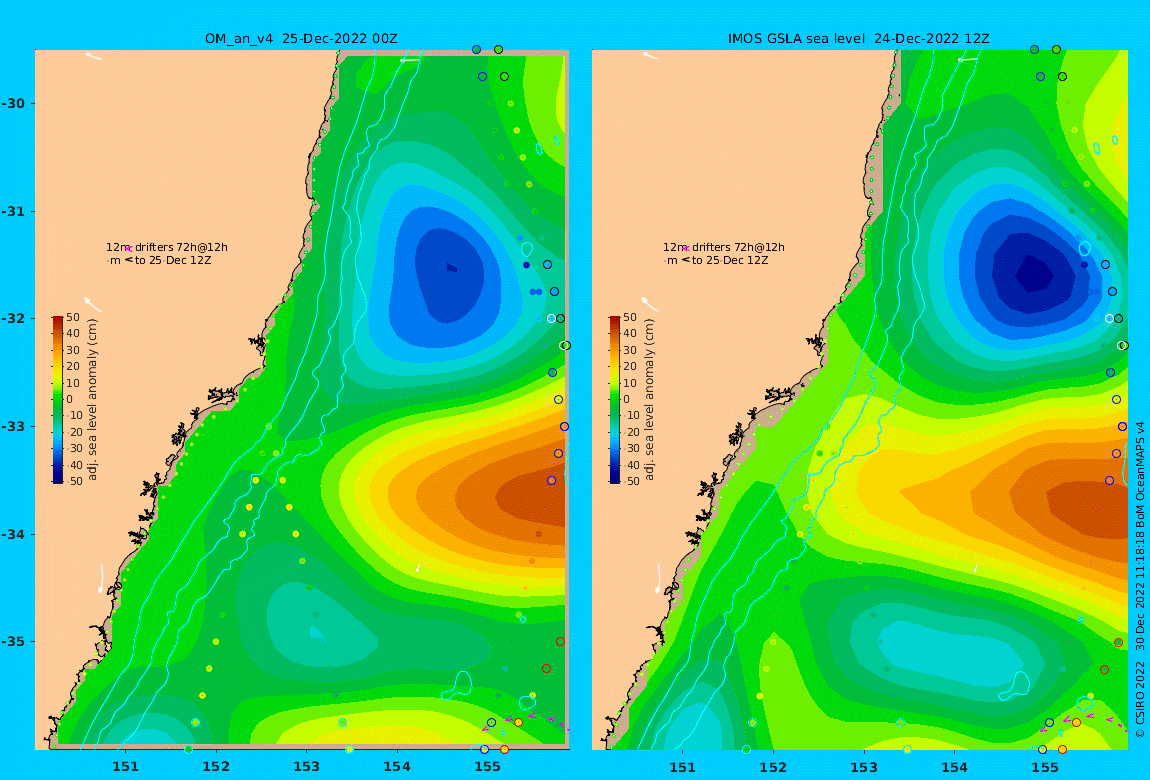Click the '0' tick on right colorbar
1150x780 pixels.
(626, 400)
